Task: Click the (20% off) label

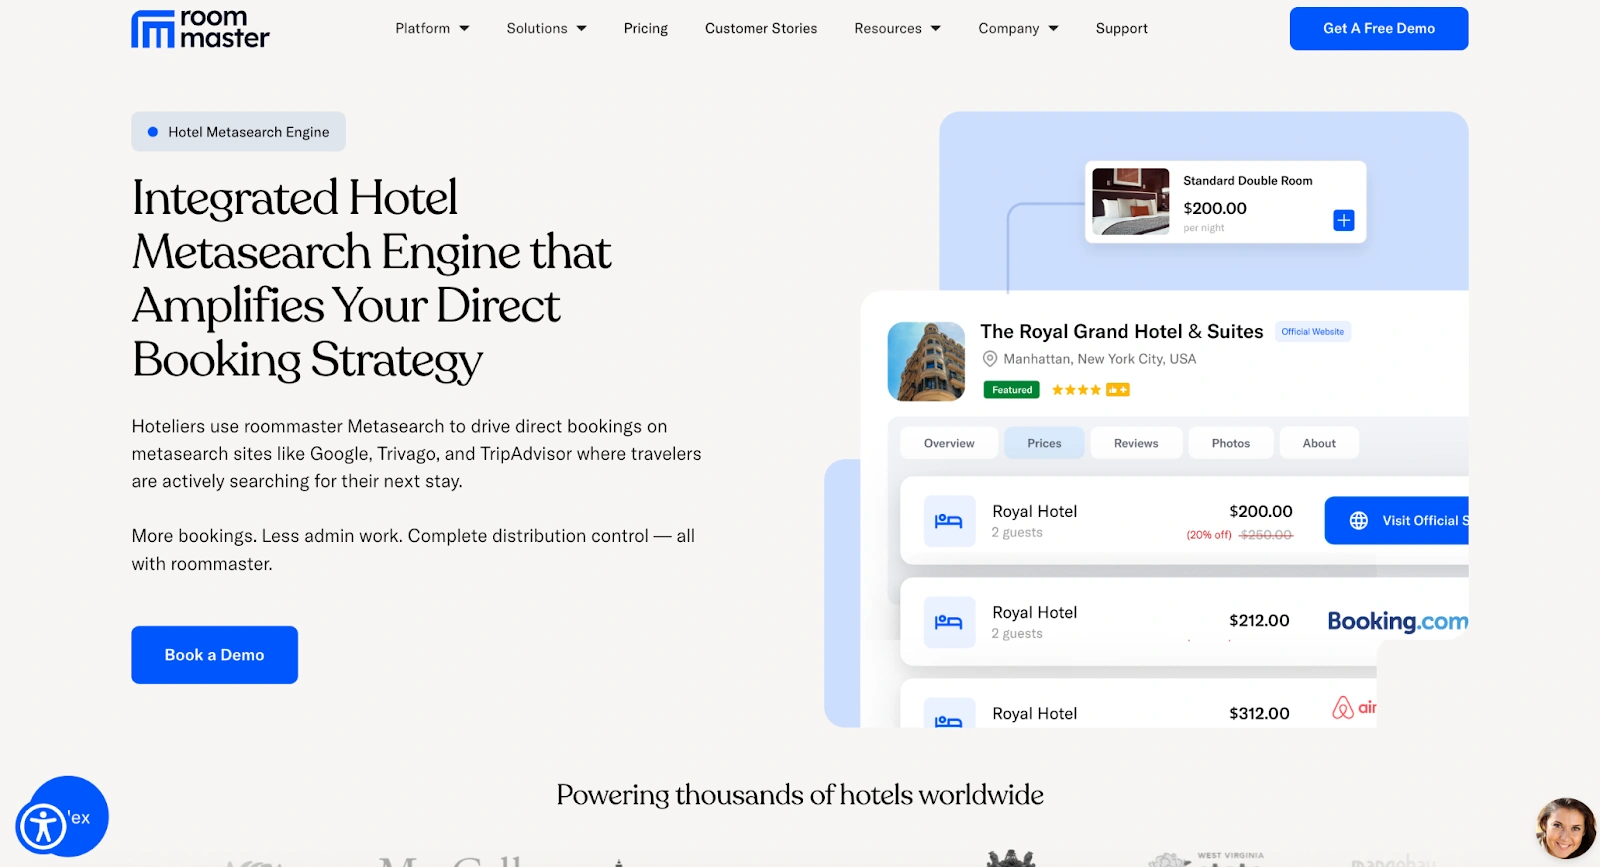Action: pyautogui.click(x=1209, y=535)
